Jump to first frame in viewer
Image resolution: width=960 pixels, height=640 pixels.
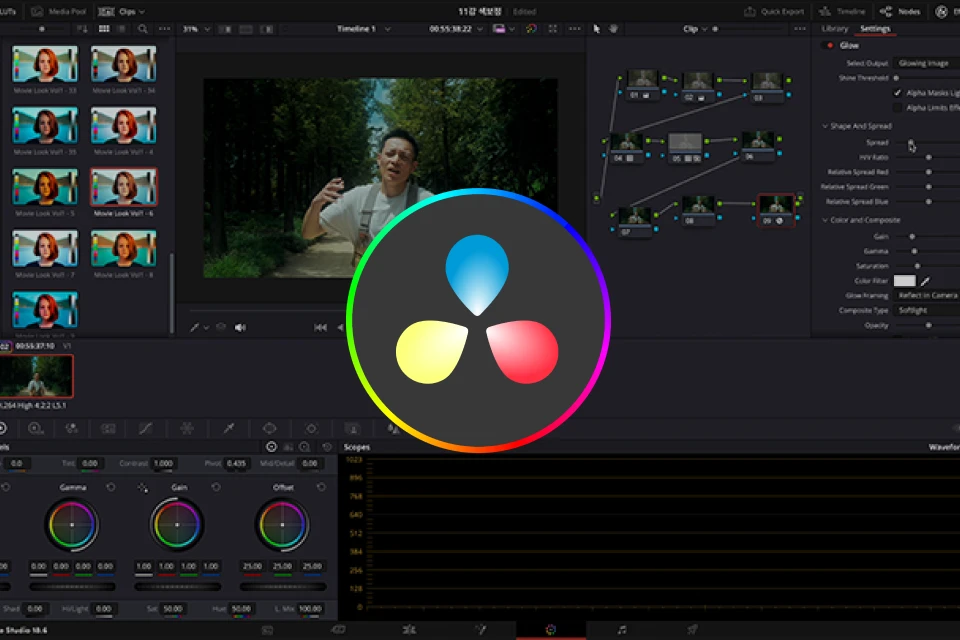point(320,328)
